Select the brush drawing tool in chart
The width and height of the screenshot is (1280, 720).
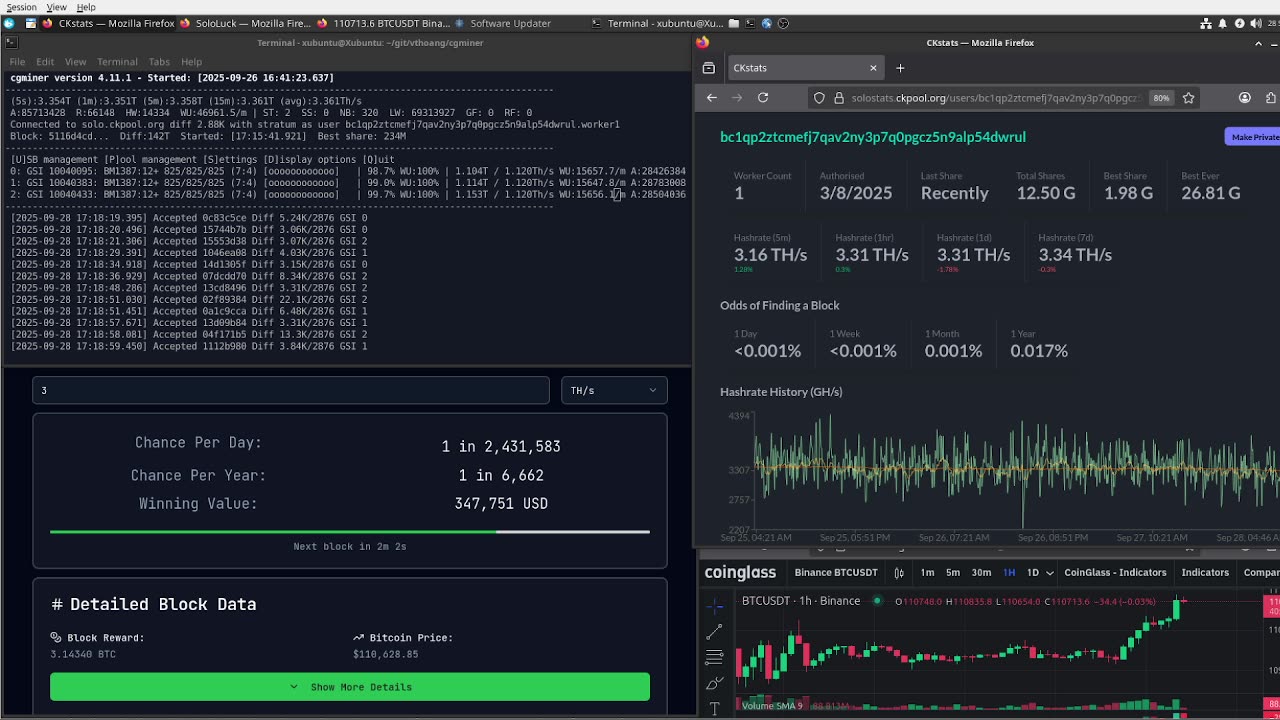(x=714, y=683)
